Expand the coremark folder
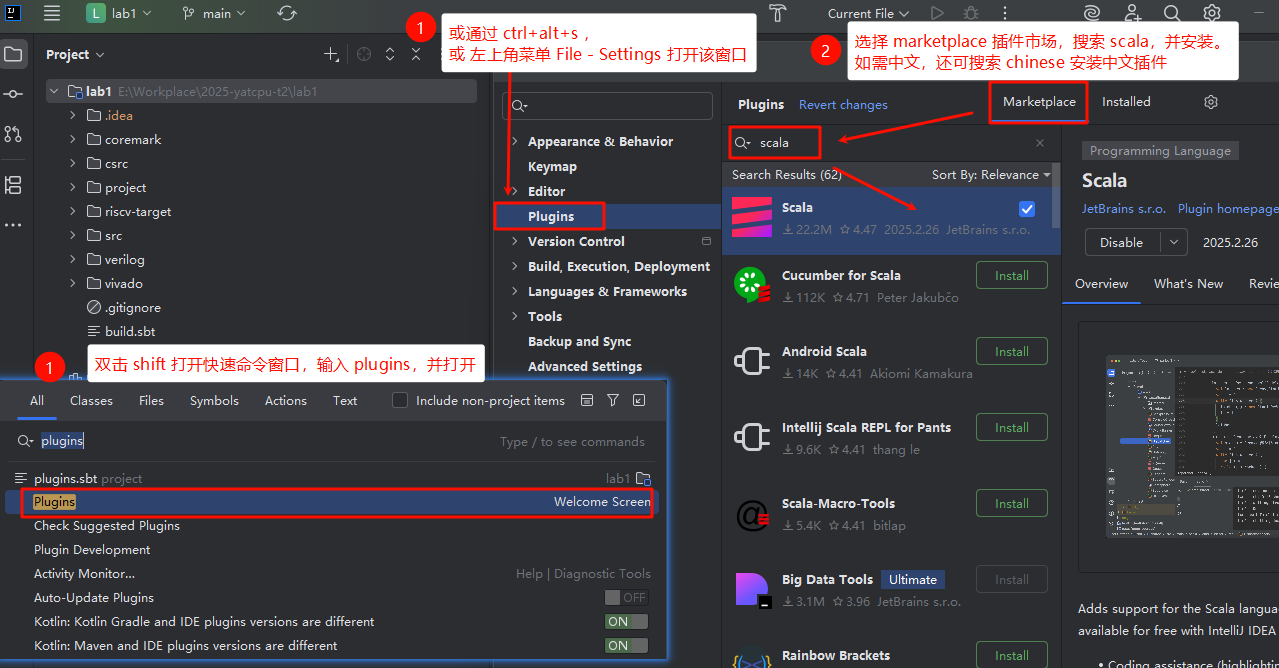 tap(73, 140)
